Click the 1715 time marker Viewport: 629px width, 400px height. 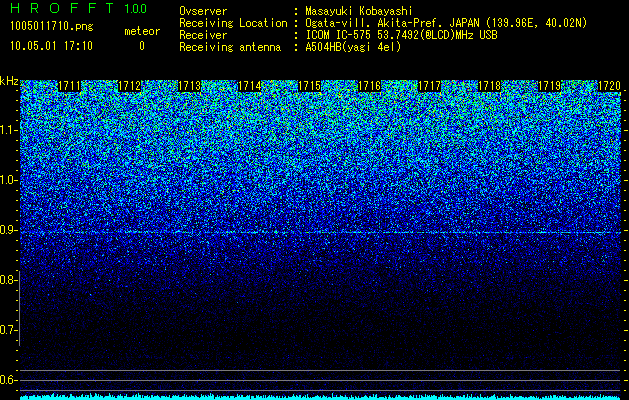309,86
